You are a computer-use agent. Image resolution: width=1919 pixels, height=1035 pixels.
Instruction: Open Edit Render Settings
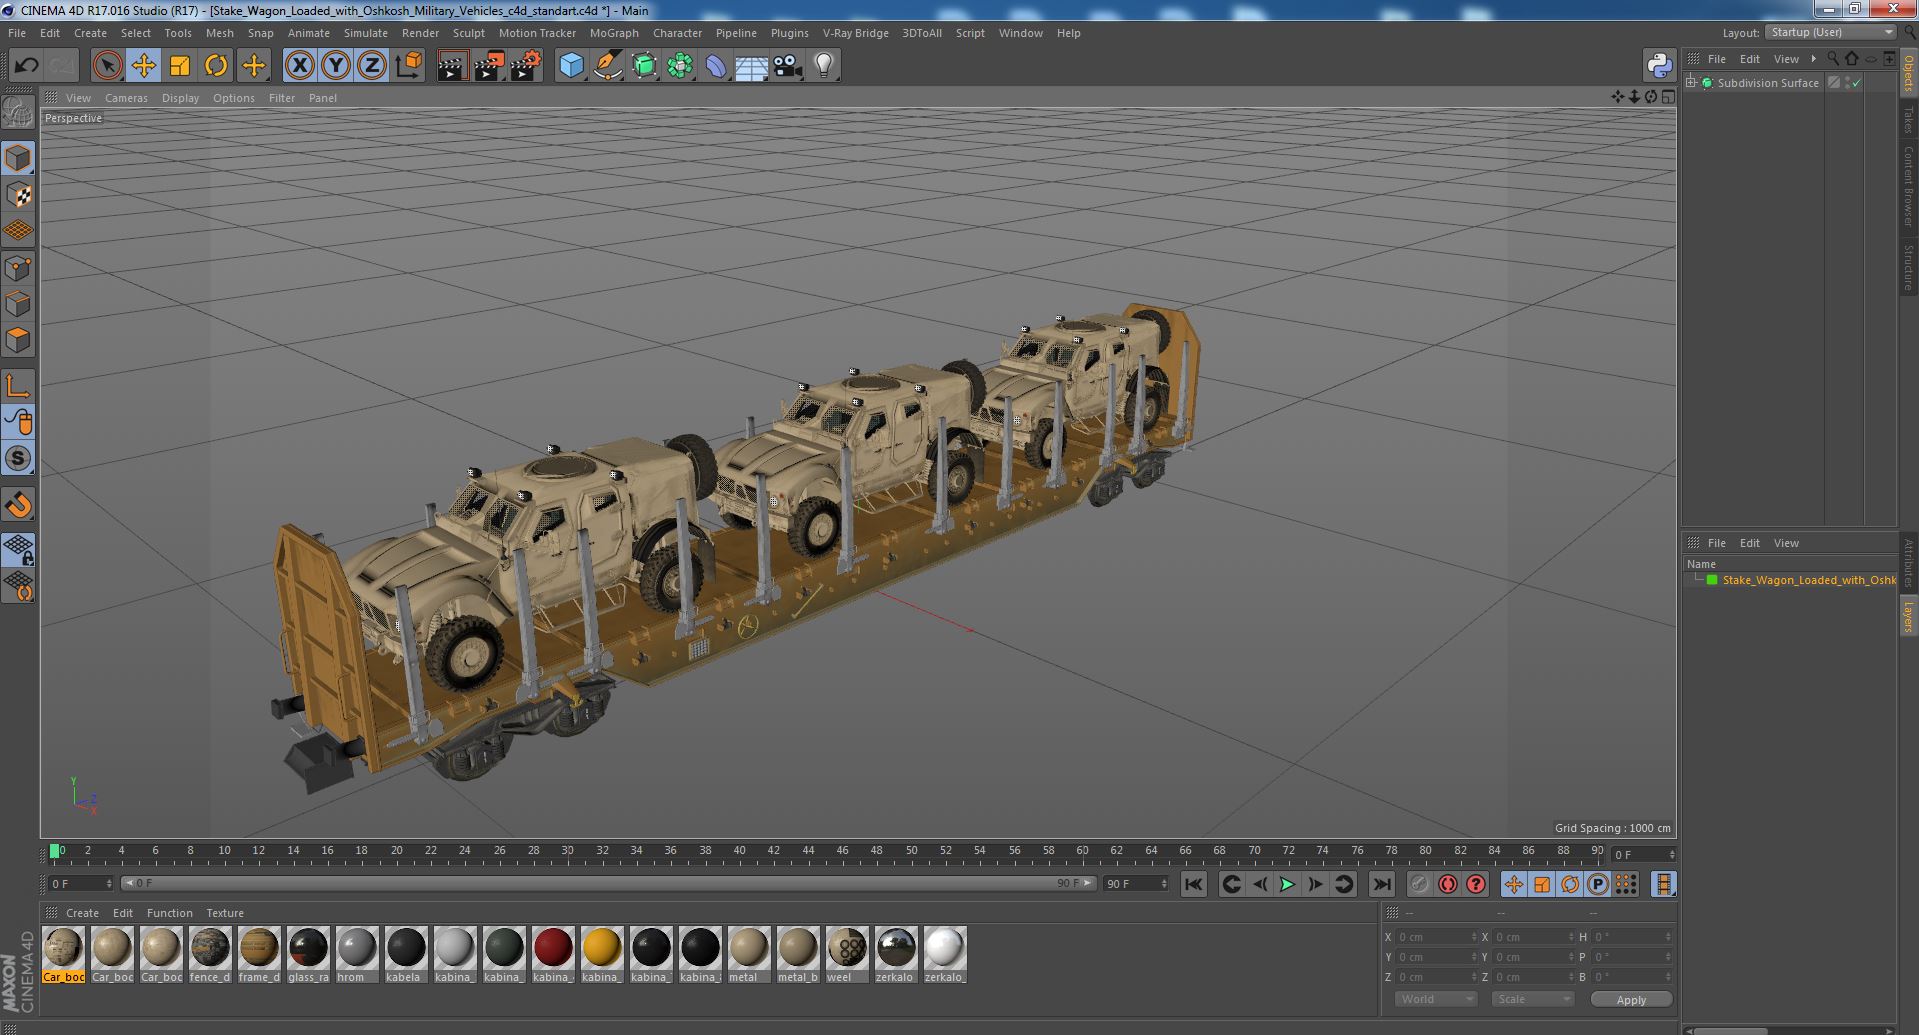[525, 66]
